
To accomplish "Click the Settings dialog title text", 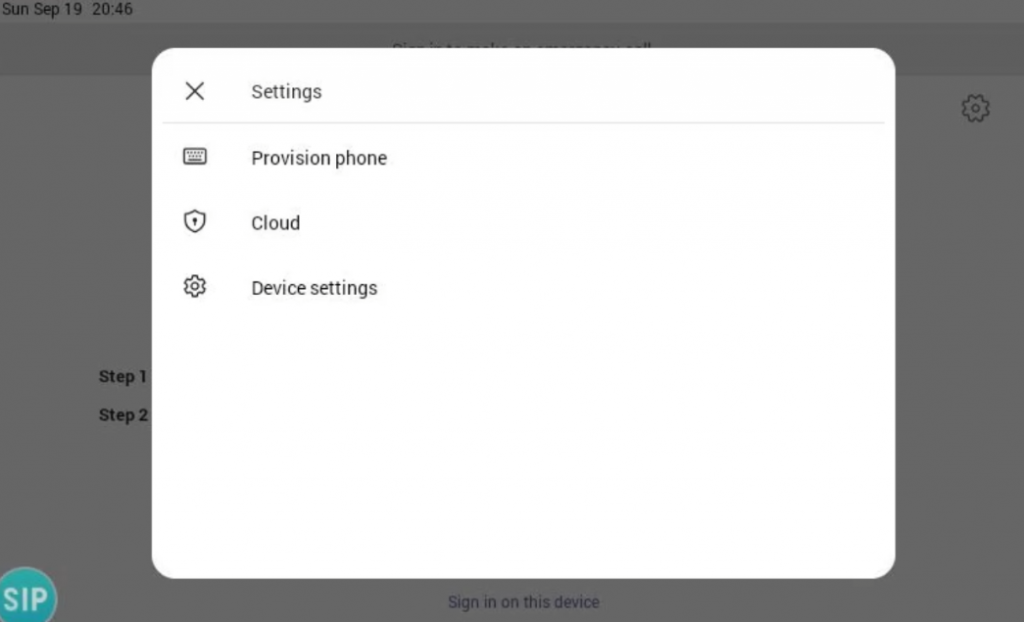I will point(286,91).
